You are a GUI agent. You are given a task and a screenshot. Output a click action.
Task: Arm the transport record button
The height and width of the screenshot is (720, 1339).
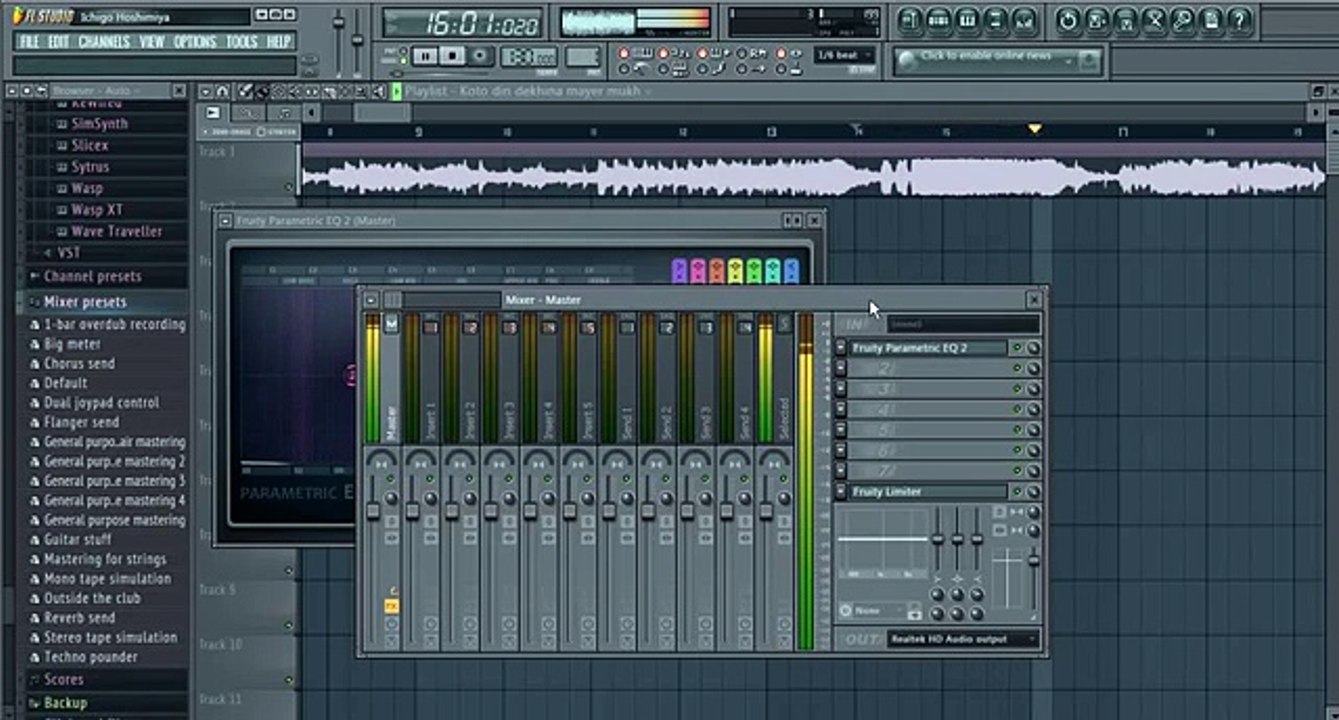480,57
